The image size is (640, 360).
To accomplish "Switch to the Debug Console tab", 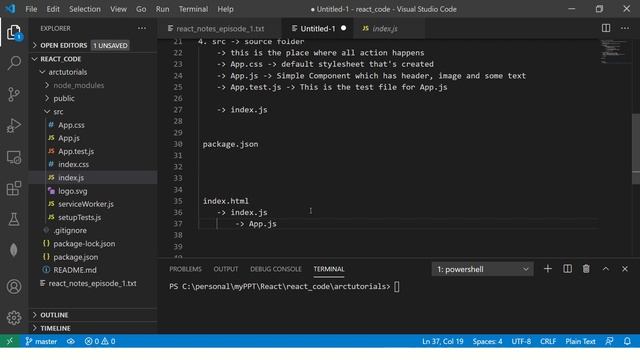I will [x=276, y=269].
